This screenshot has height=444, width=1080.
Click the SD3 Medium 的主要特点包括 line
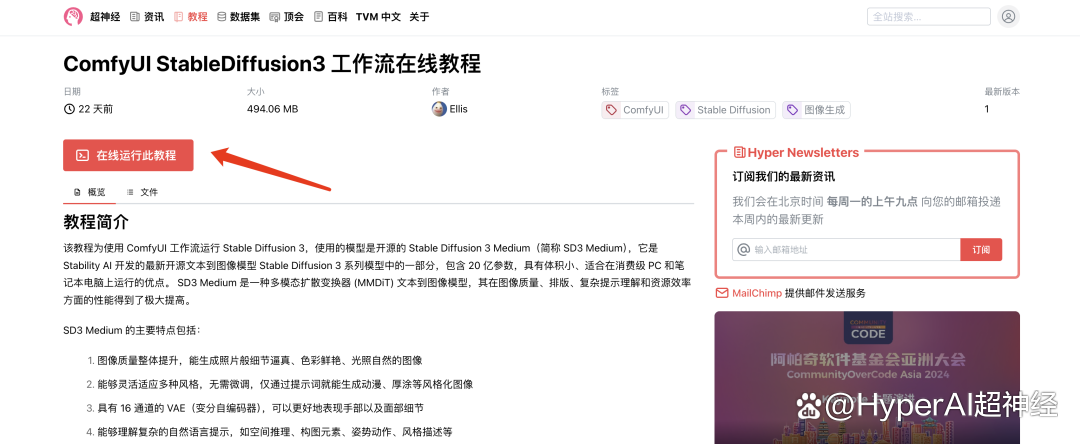coord(131,330)
